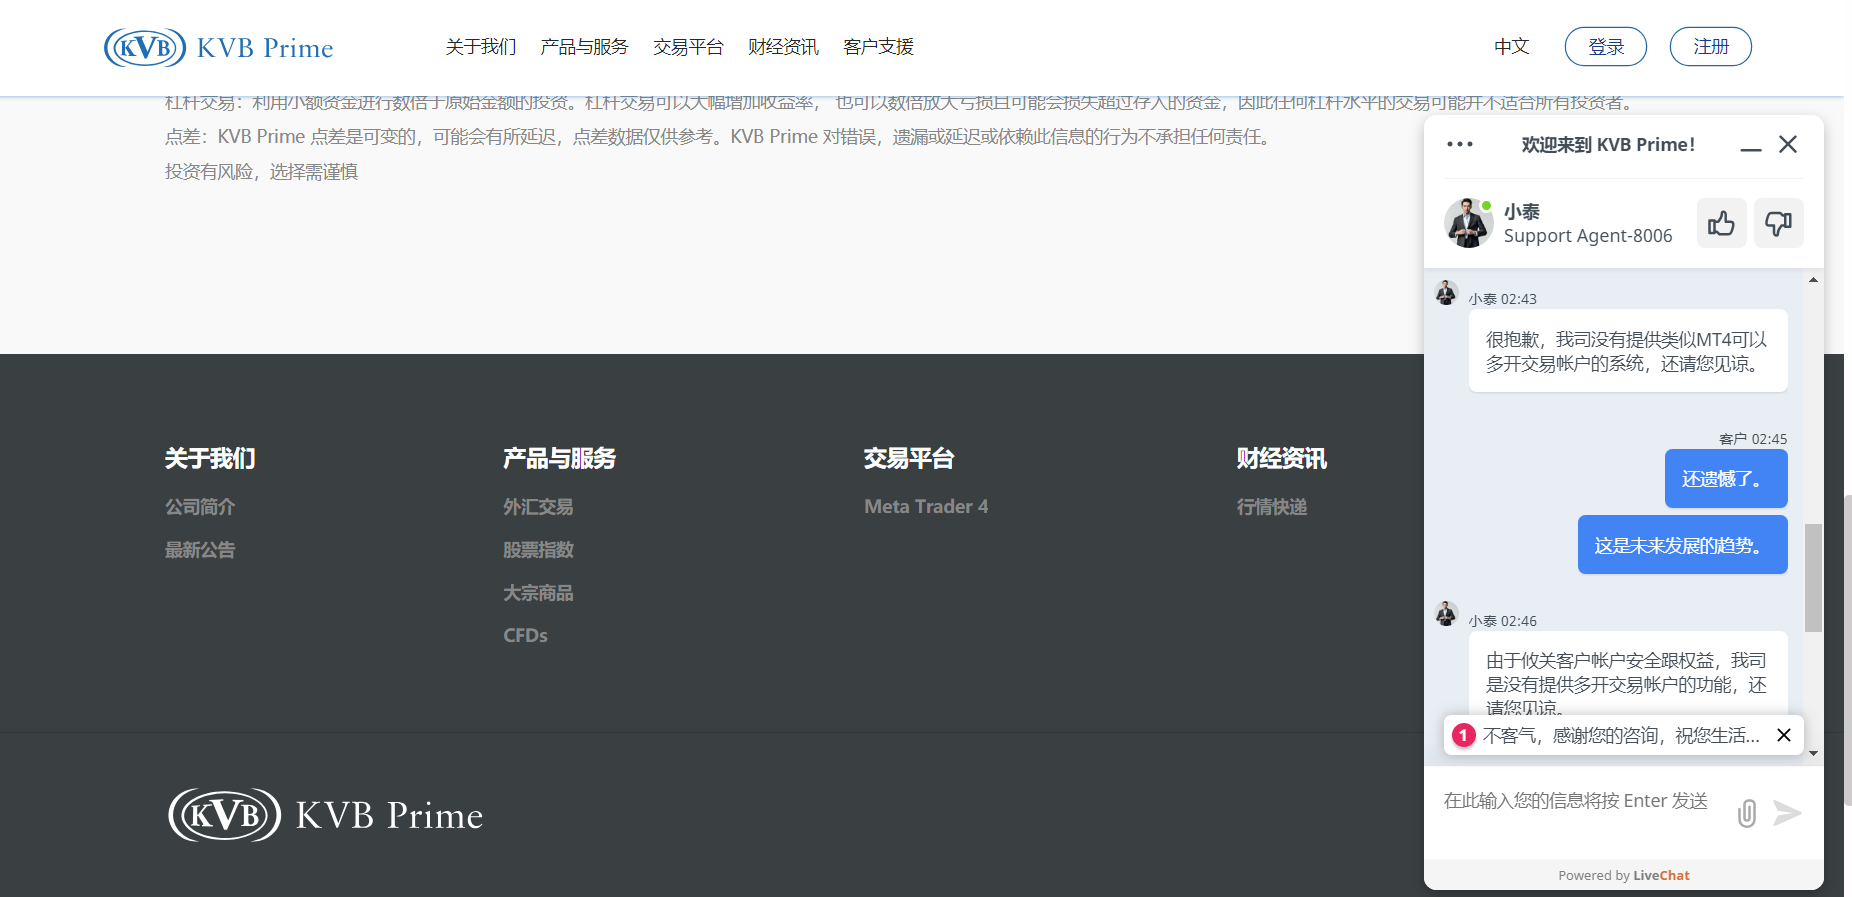Click the 注册 register button

pyautogui.click(x=1711, y=47)
